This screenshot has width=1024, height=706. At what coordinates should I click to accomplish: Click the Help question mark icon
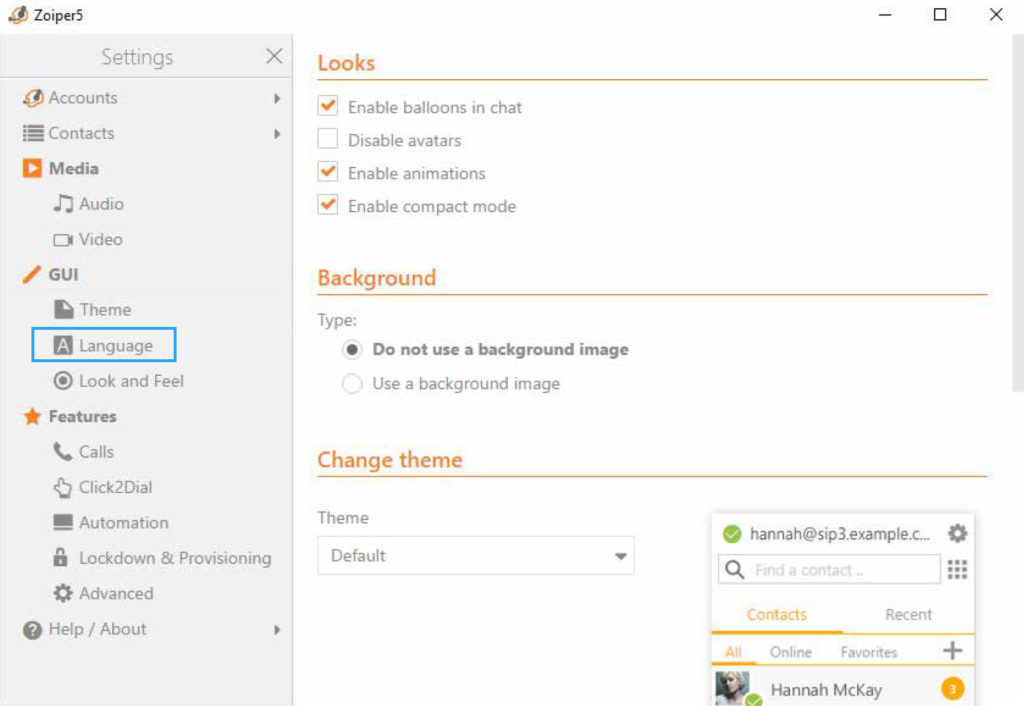32,630
